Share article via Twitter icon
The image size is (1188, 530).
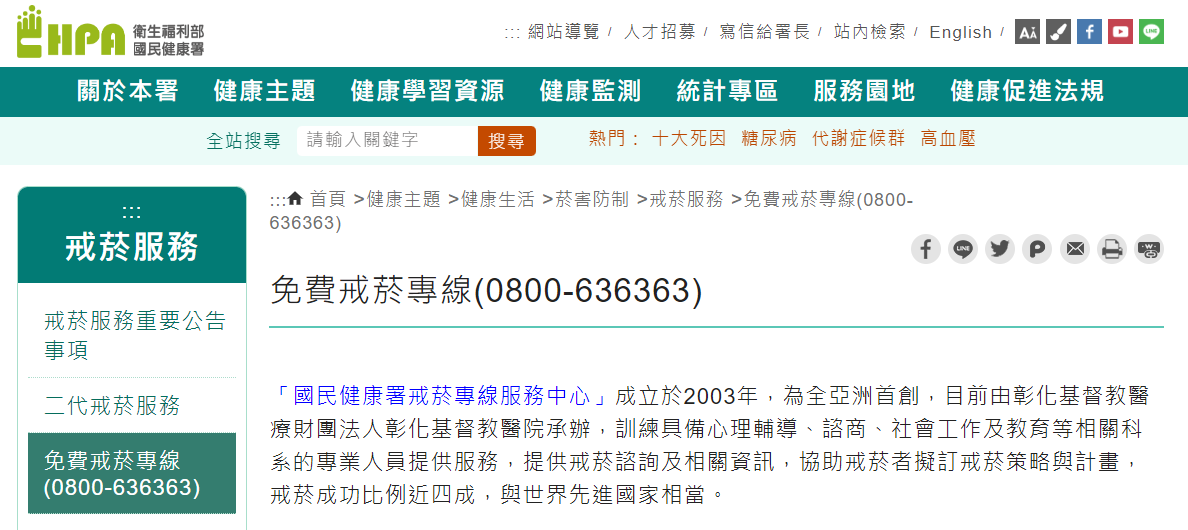point(1000,249)
